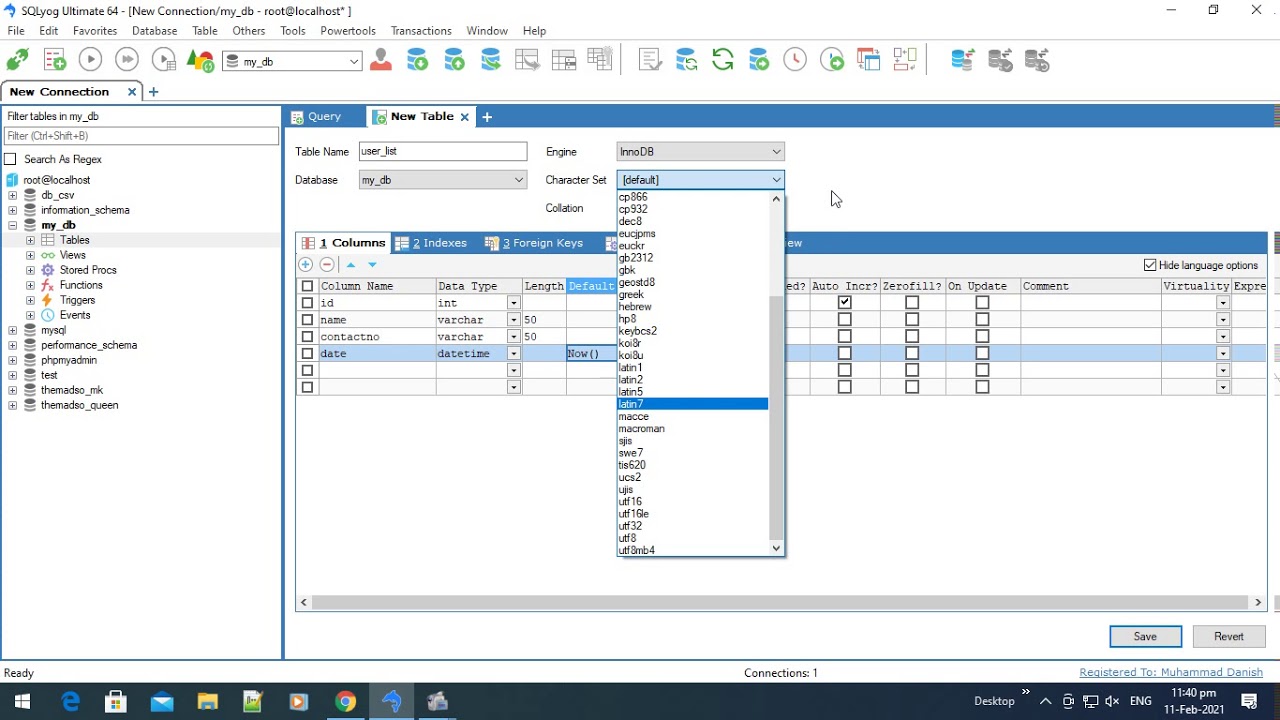The width and height of the screenshot is (1280, 720).
Task: Click the Filter tables input box
Action: [x=141, y=136]
